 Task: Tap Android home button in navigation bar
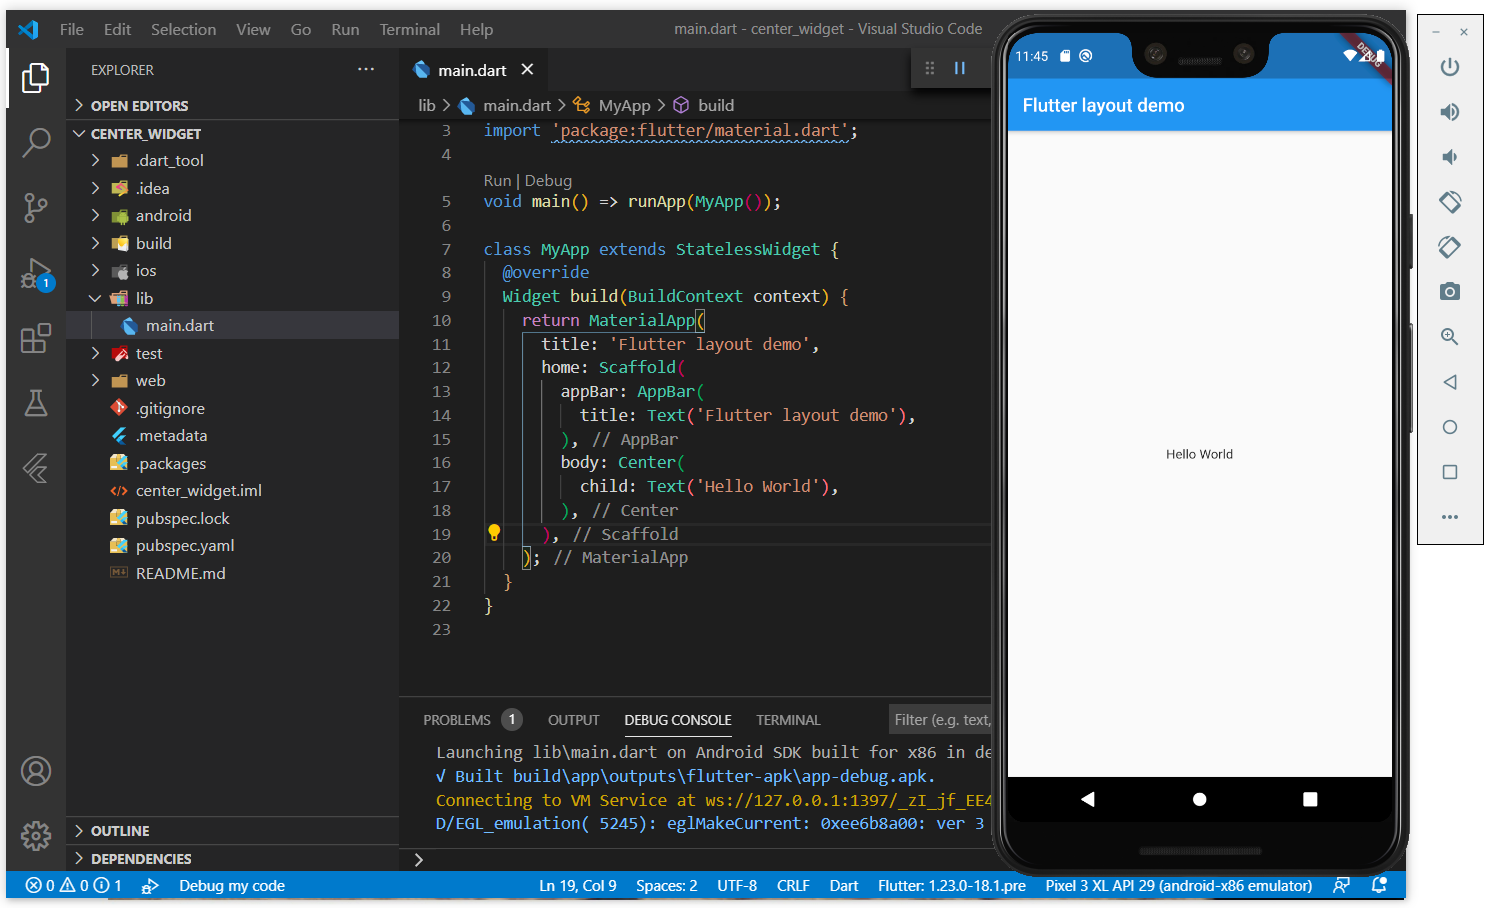(x=1200, y=799)
